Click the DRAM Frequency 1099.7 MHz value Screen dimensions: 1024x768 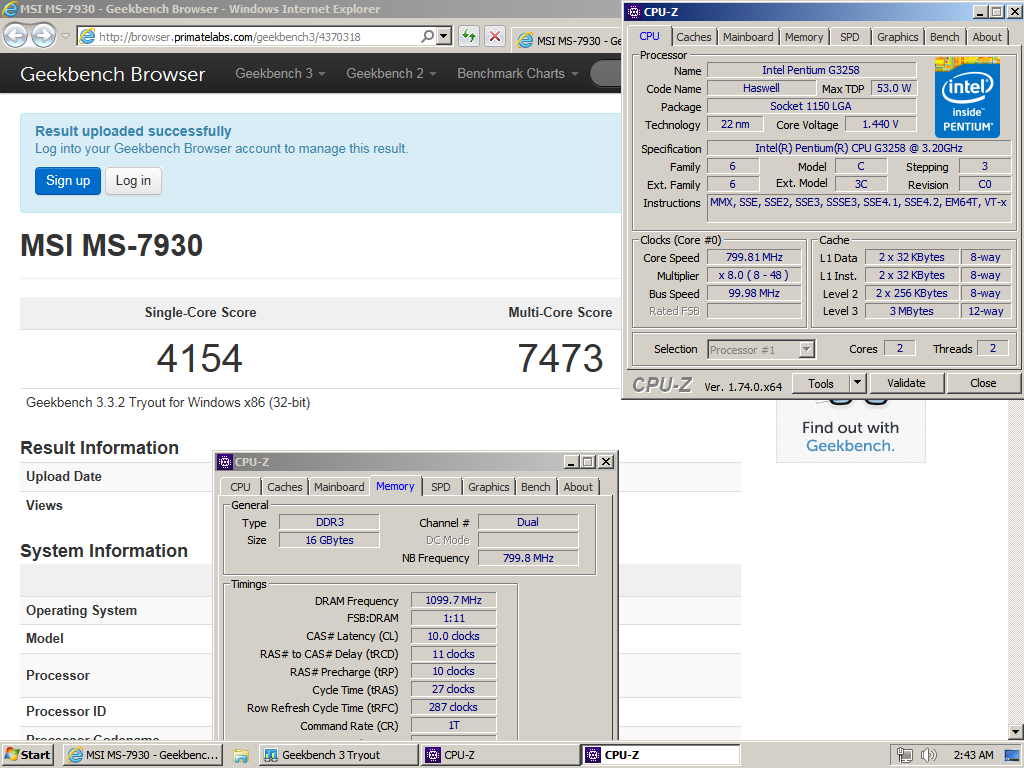coord(453,600)
